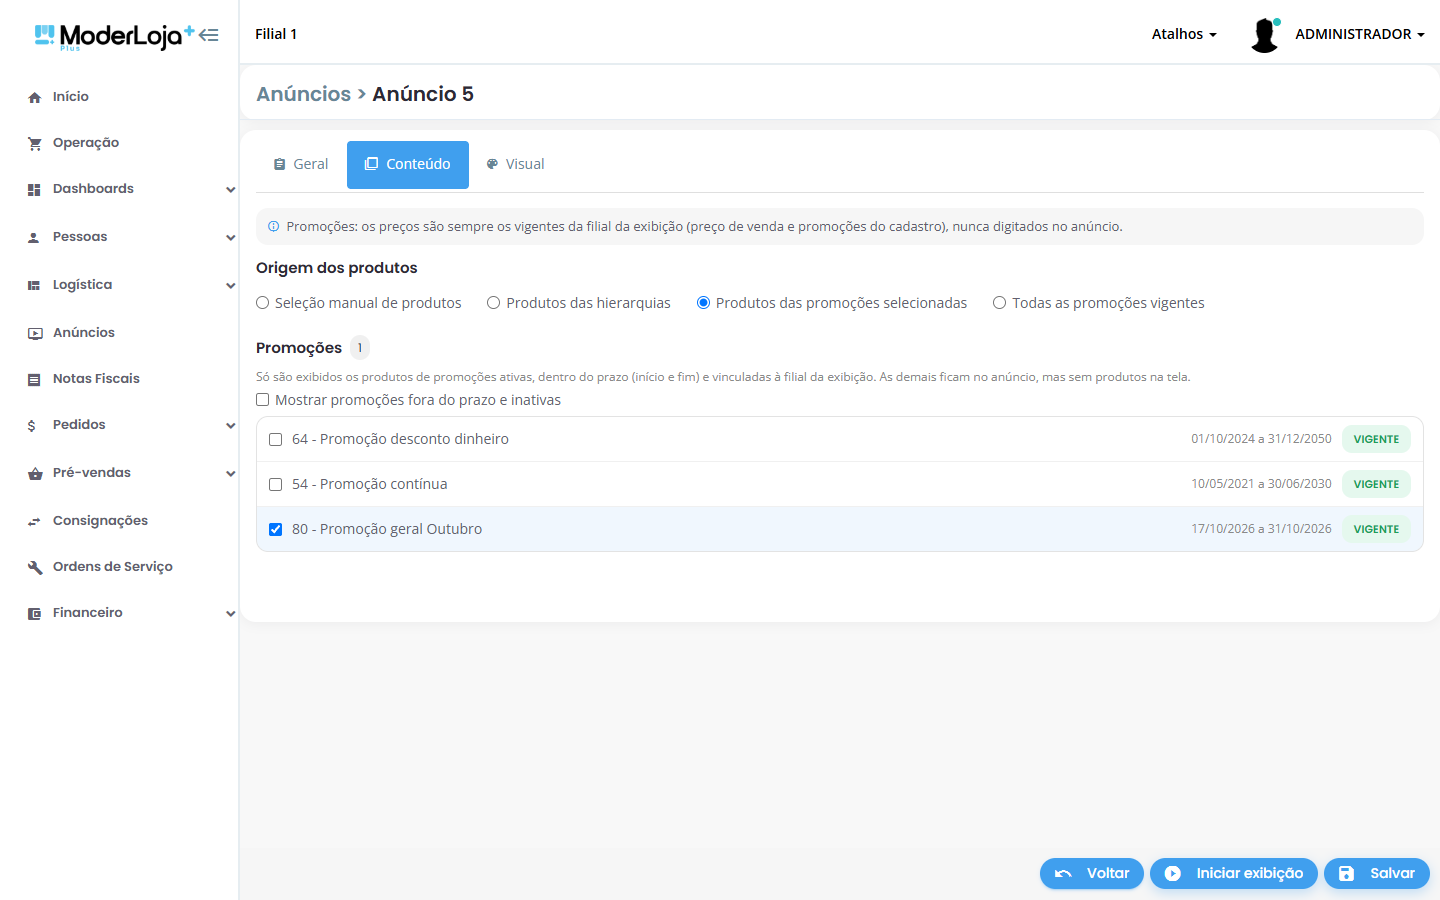Click the Financeiro wallet icon

[x=35, y=613]
